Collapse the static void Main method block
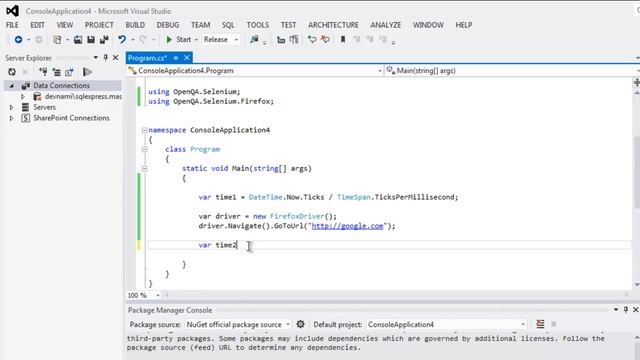 coord(144,168)
